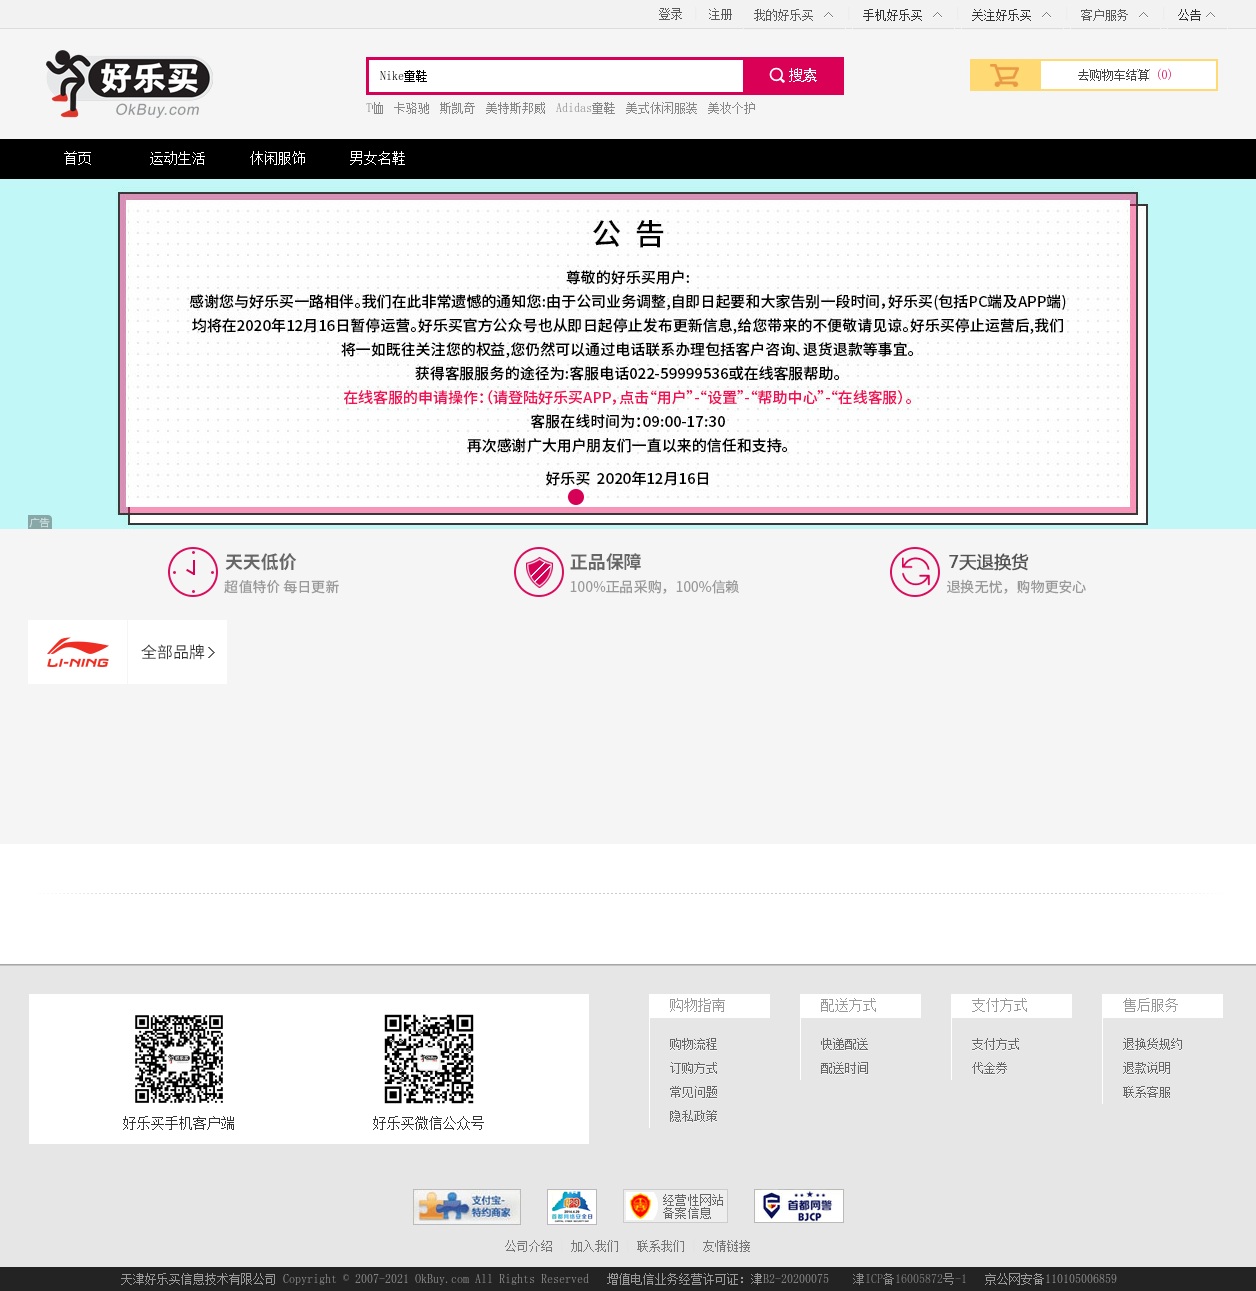
Task: Focus the search input field
Action: click(x=556, y=76)
